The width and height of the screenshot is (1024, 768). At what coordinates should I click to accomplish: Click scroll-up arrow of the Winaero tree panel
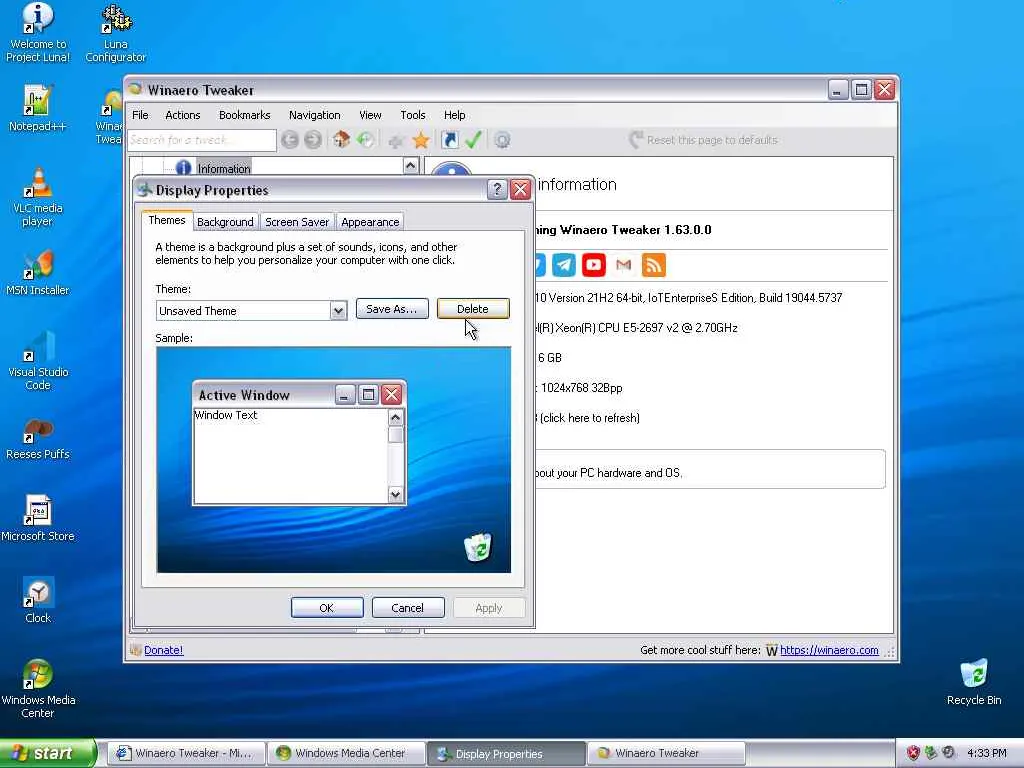pos(410,166)
